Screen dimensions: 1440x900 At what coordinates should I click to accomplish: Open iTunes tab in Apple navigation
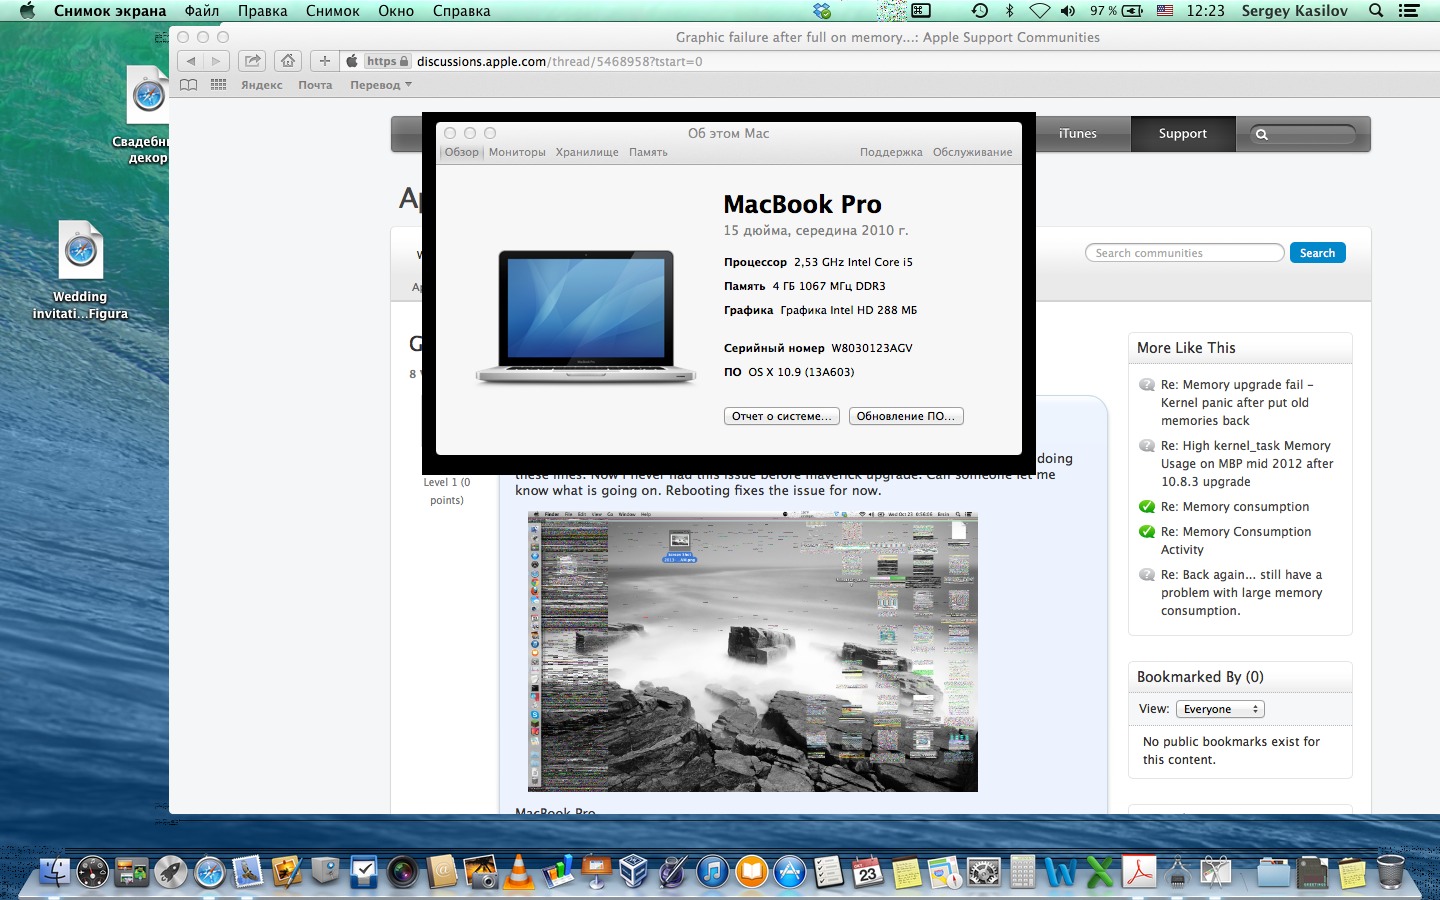click(x=1078, y=134)
